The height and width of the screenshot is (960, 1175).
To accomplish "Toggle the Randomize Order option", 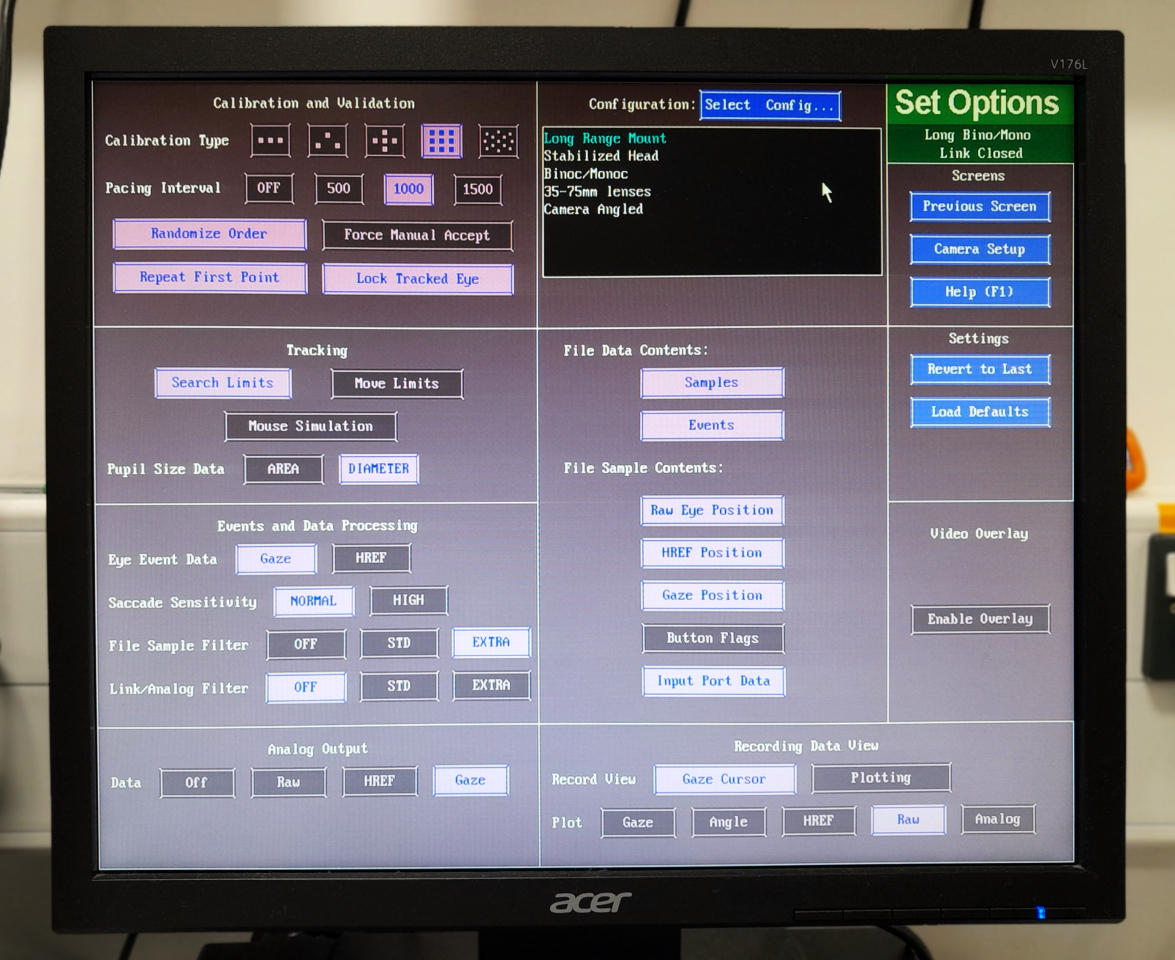I will click(209, 234).
